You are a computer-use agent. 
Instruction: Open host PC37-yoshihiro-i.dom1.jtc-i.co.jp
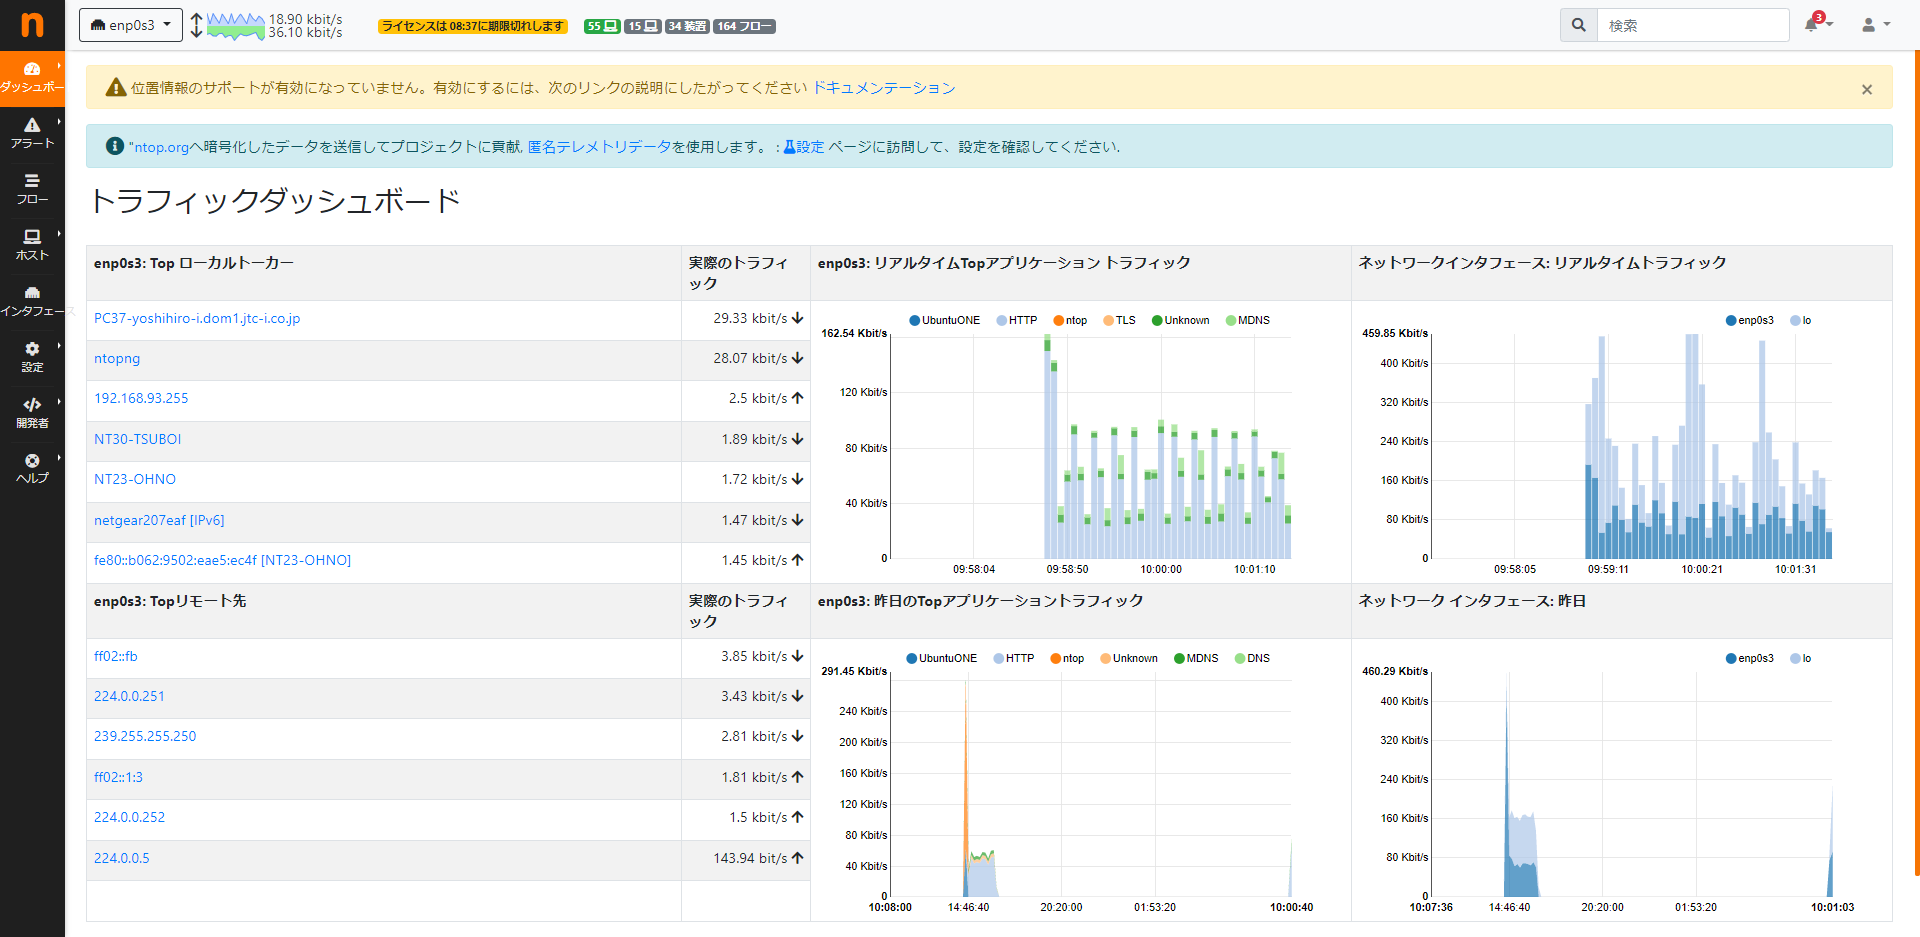(197, 318)
